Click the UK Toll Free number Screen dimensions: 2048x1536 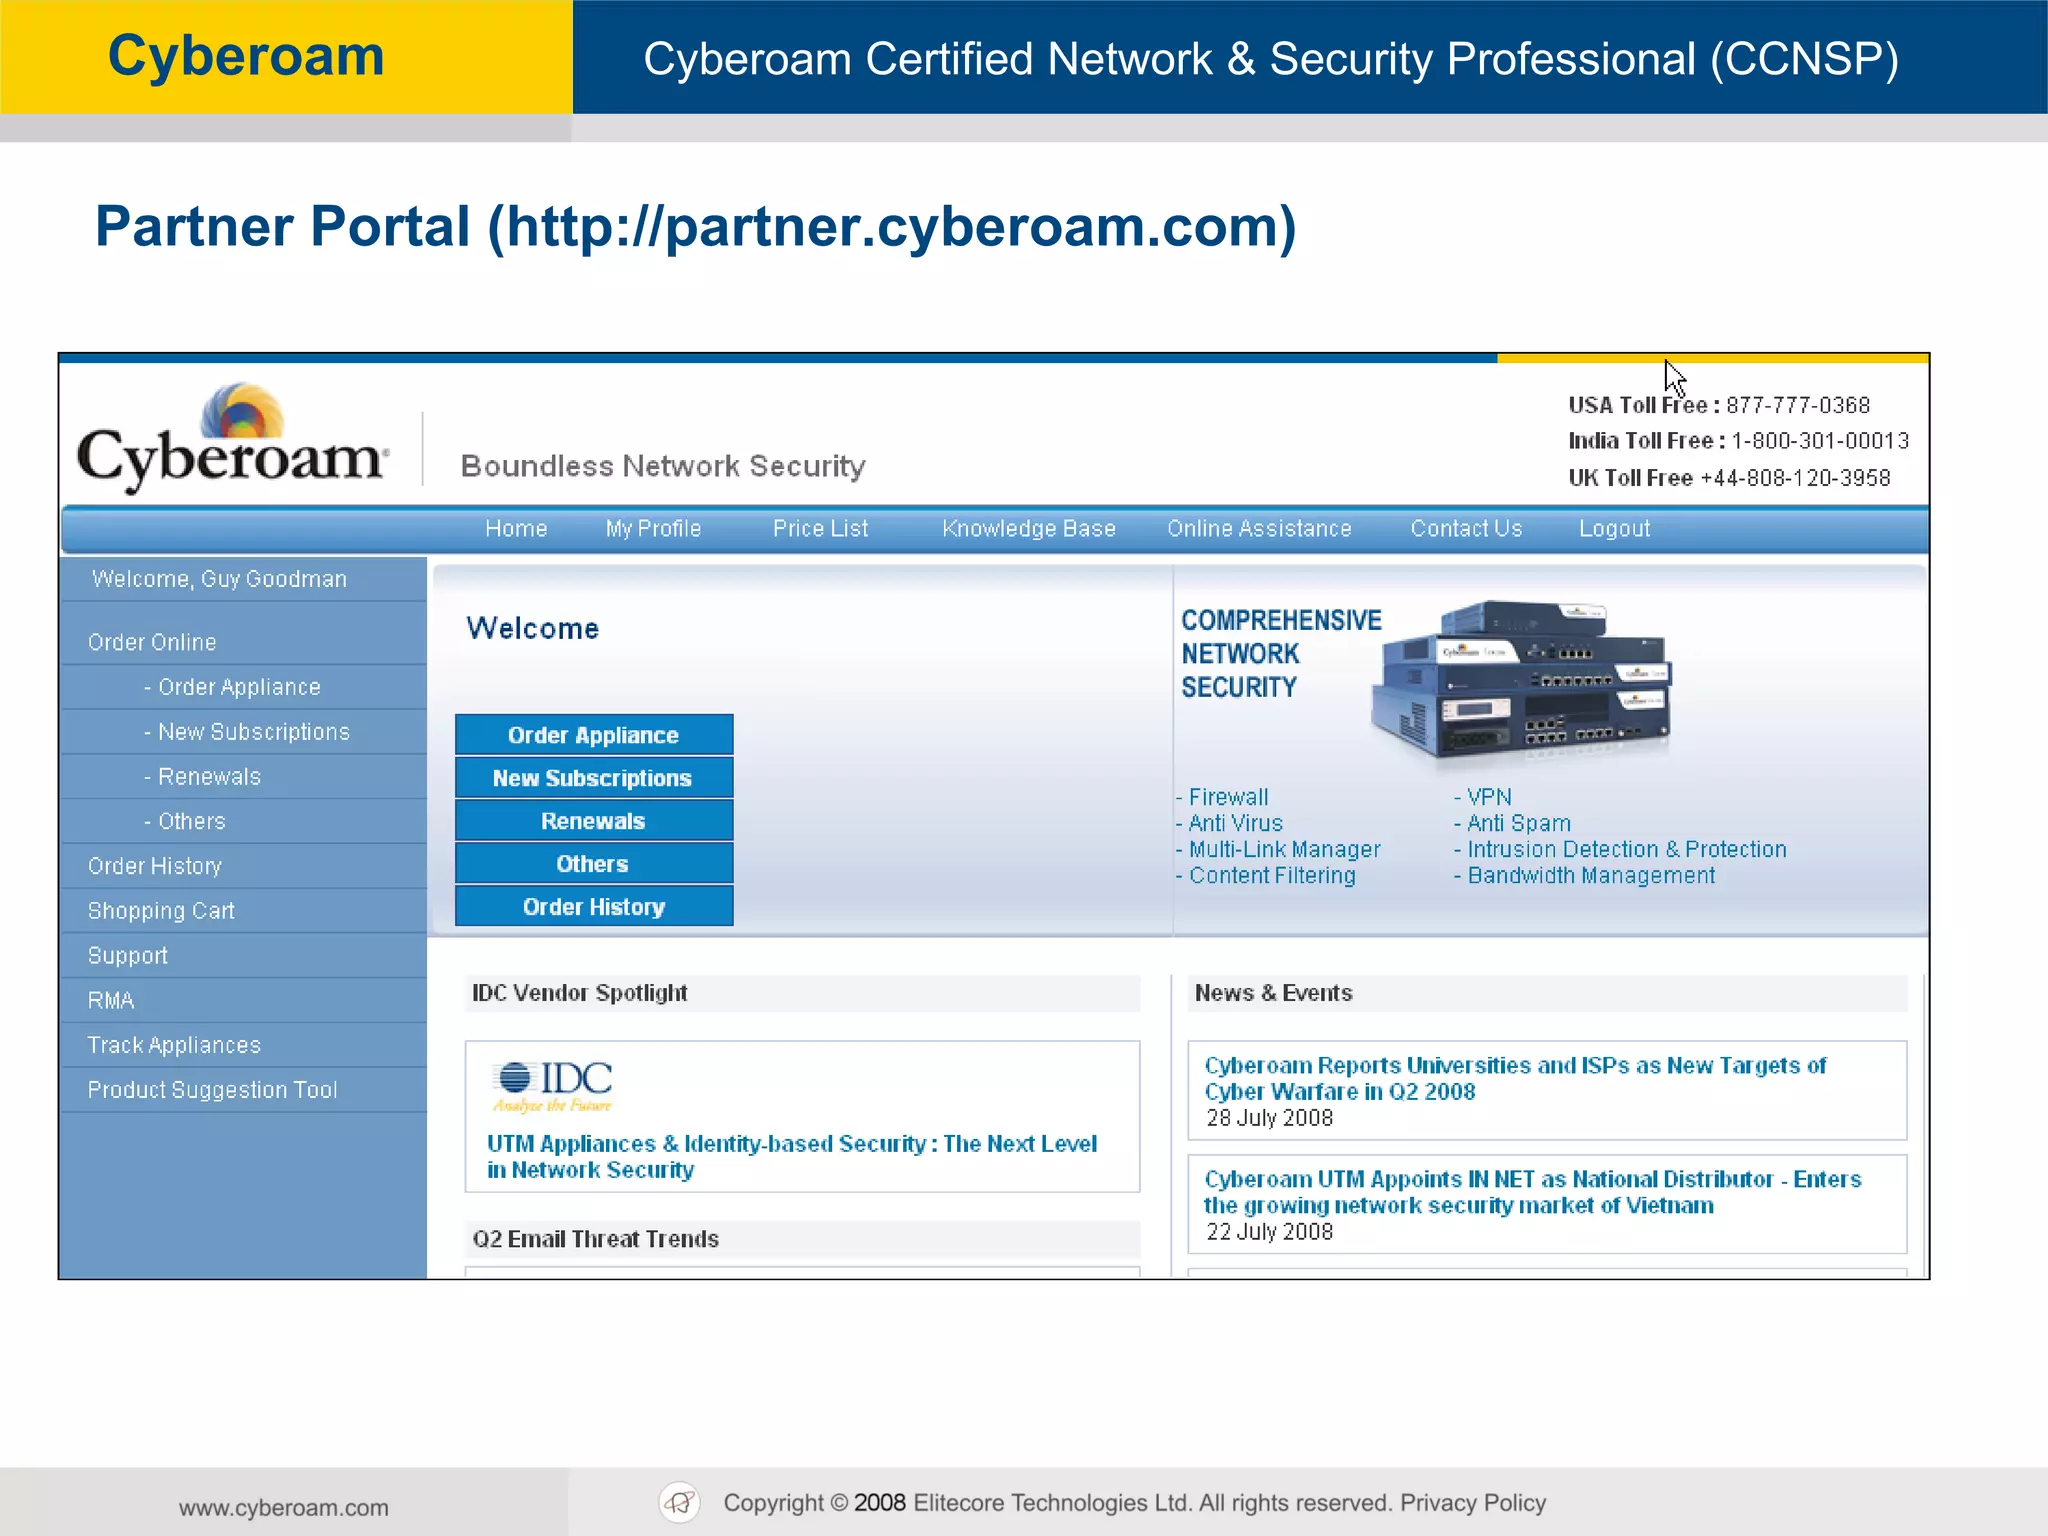tap(1796, 478)
